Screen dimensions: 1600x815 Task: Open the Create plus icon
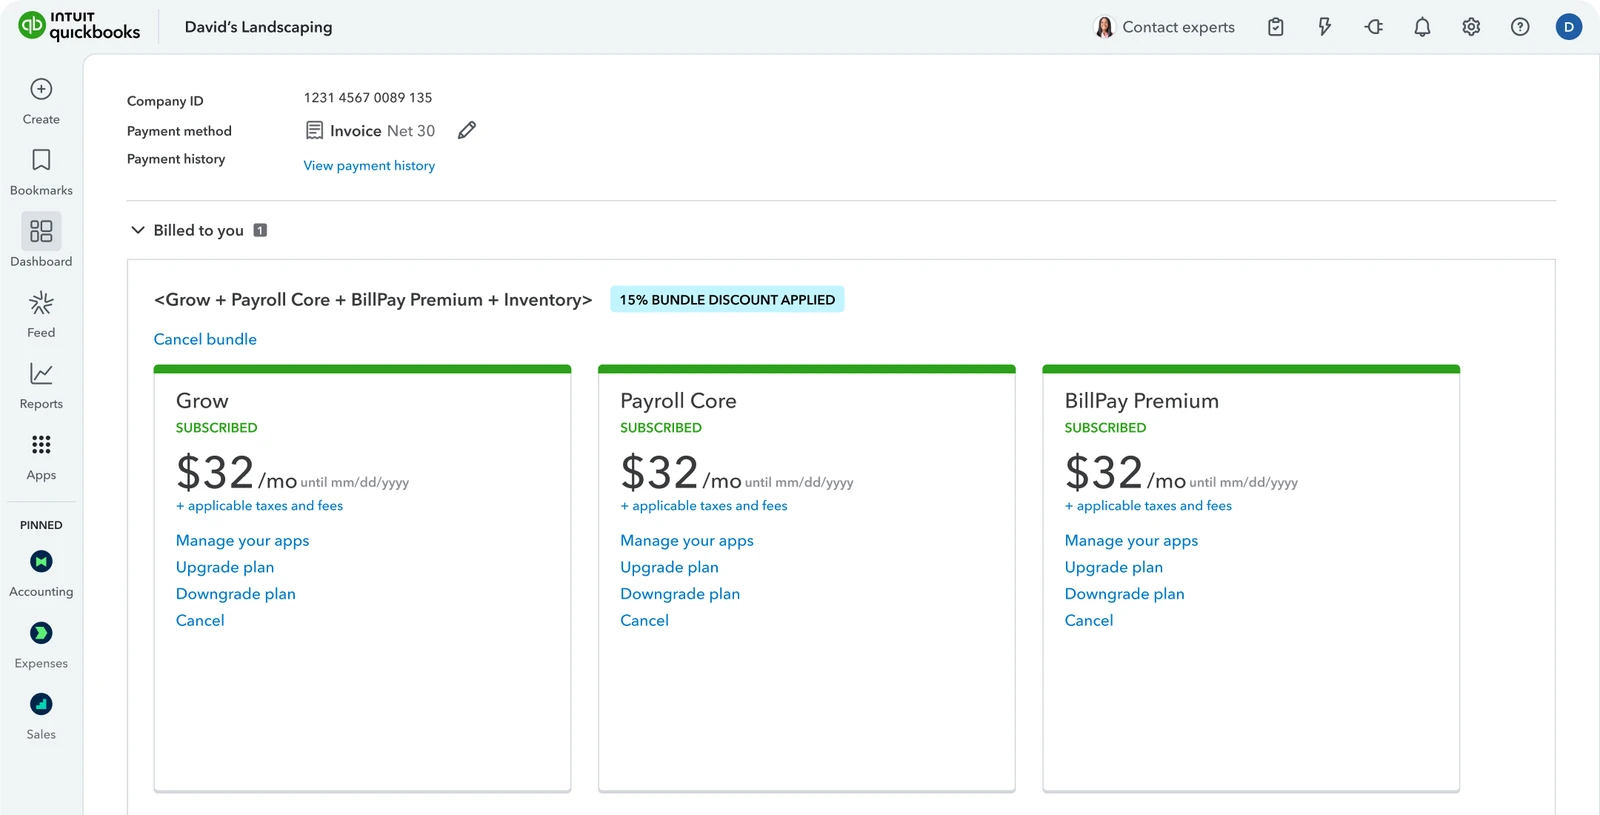click(x=41, y=89)
